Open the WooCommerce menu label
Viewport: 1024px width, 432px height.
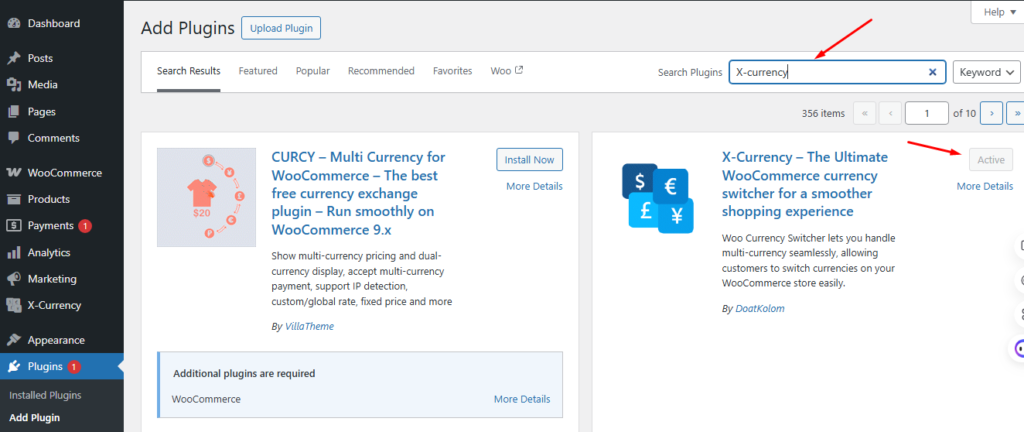point(65,173)
